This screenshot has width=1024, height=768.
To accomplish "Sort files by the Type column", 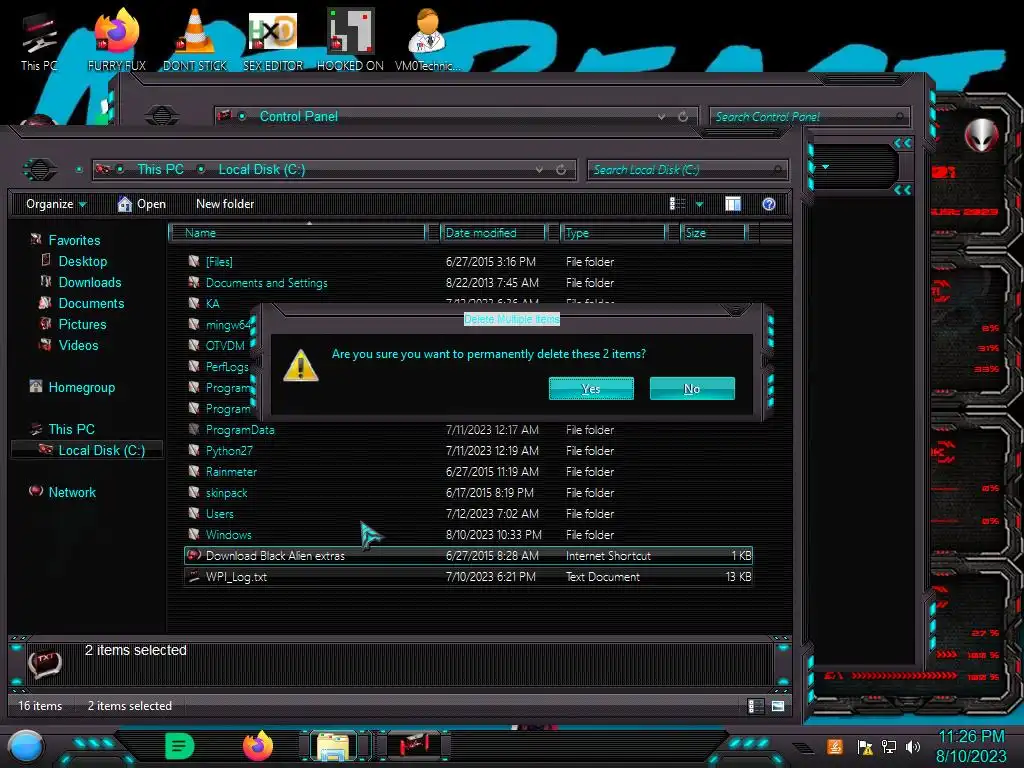I will (x=613, y=232).
